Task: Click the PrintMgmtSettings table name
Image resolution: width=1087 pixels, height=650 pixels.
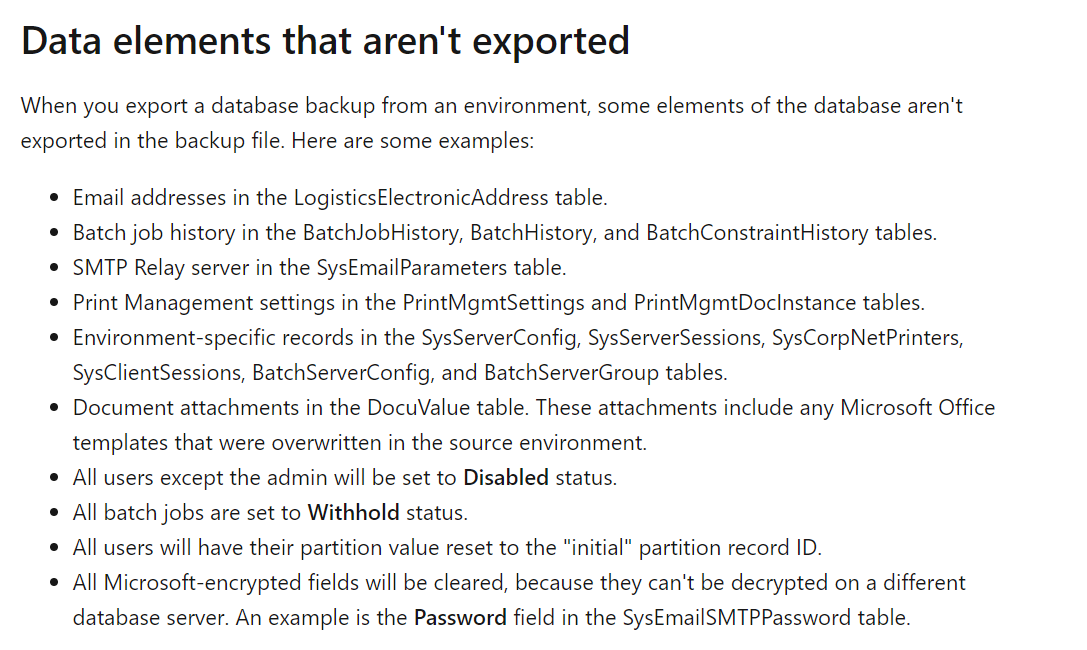Action: 494,302
